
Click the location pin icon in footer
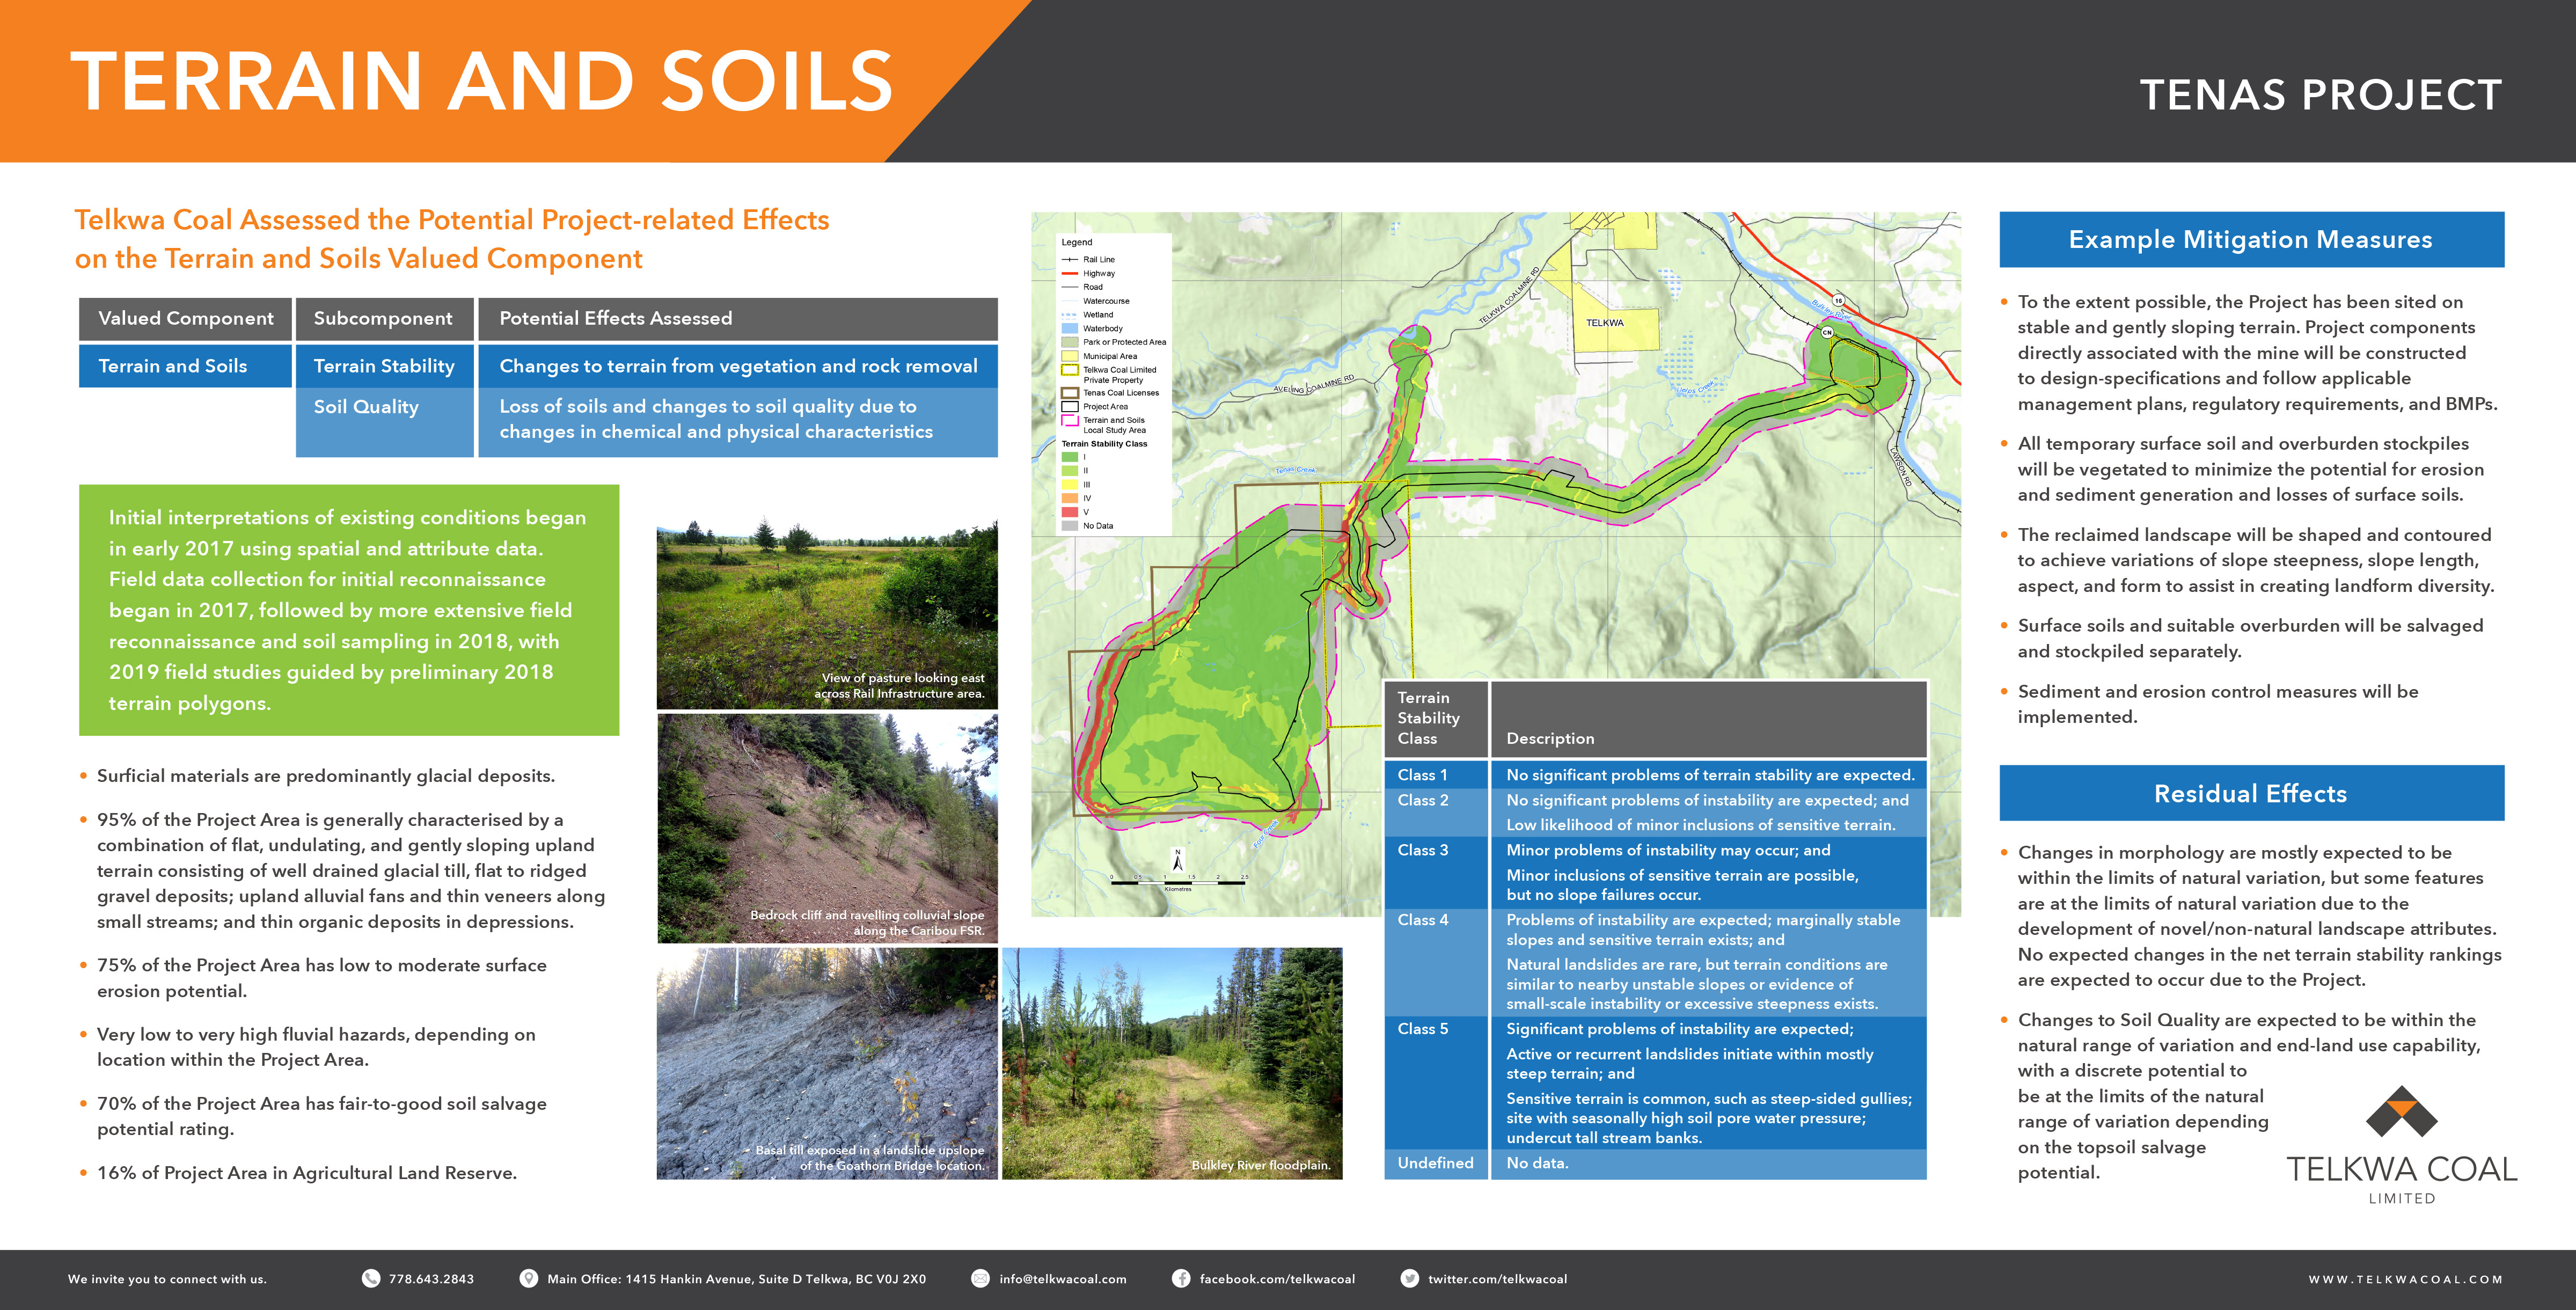click(528, 1278)
